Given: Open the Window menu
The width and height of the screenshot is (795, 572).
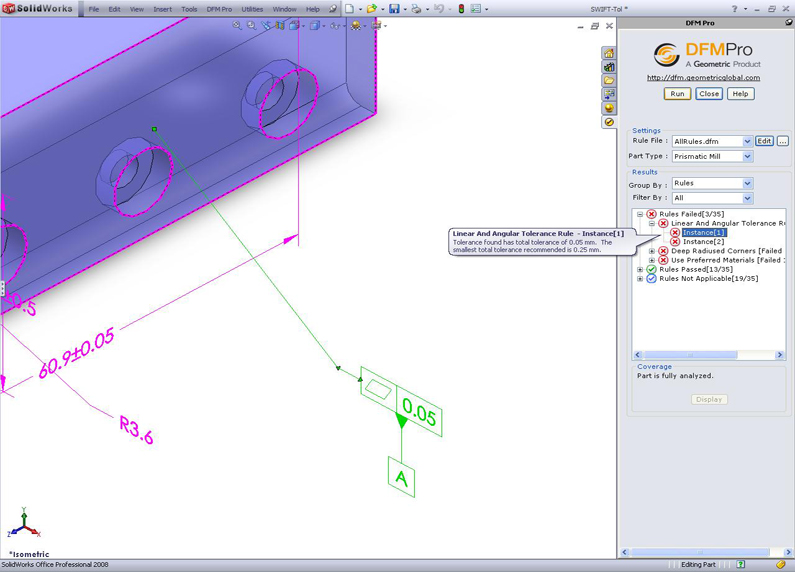Looking at the screenshot, I should click(284, 9).
